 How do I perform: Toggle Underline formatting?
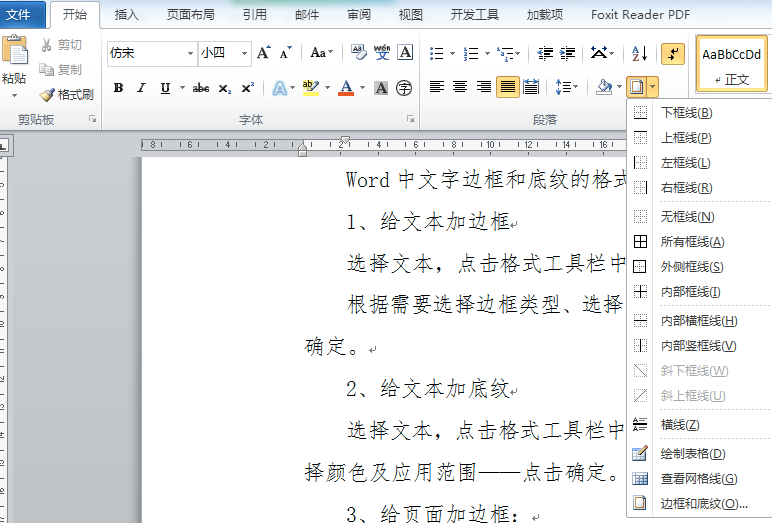click(x=165, y=88)
